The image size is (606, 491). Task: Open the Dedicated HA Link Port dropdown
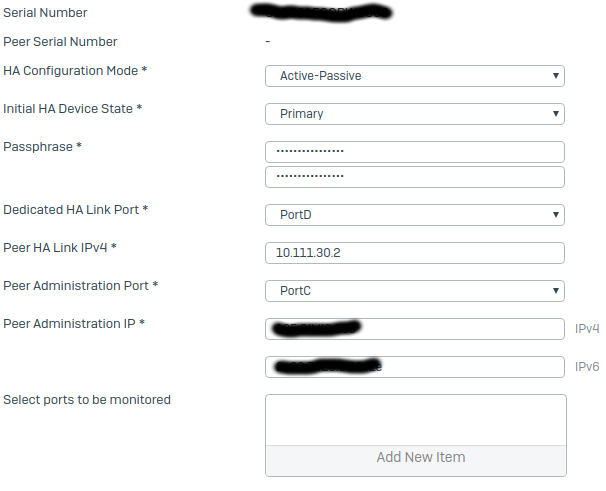pos(415,215)
